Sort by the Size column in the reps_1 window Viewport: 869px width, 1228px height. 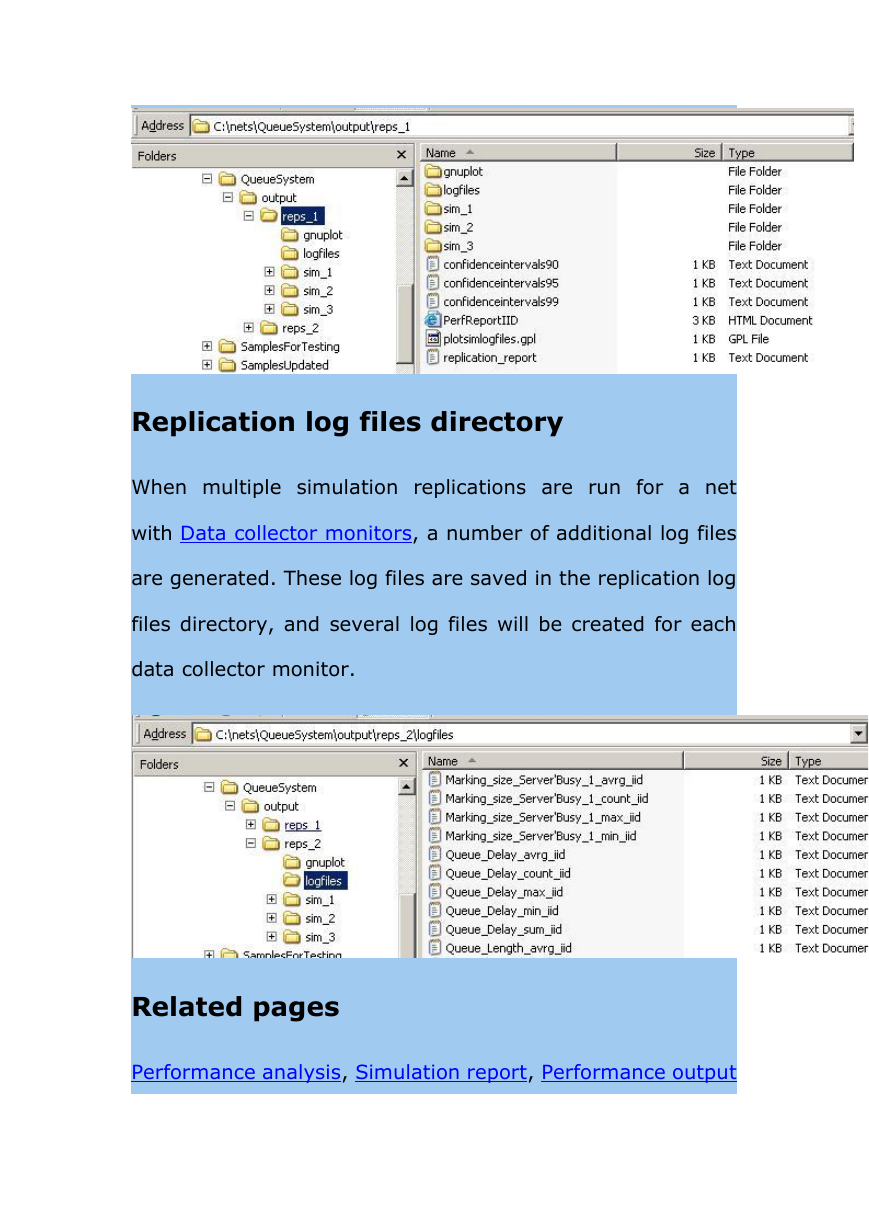tap(669, 153)
